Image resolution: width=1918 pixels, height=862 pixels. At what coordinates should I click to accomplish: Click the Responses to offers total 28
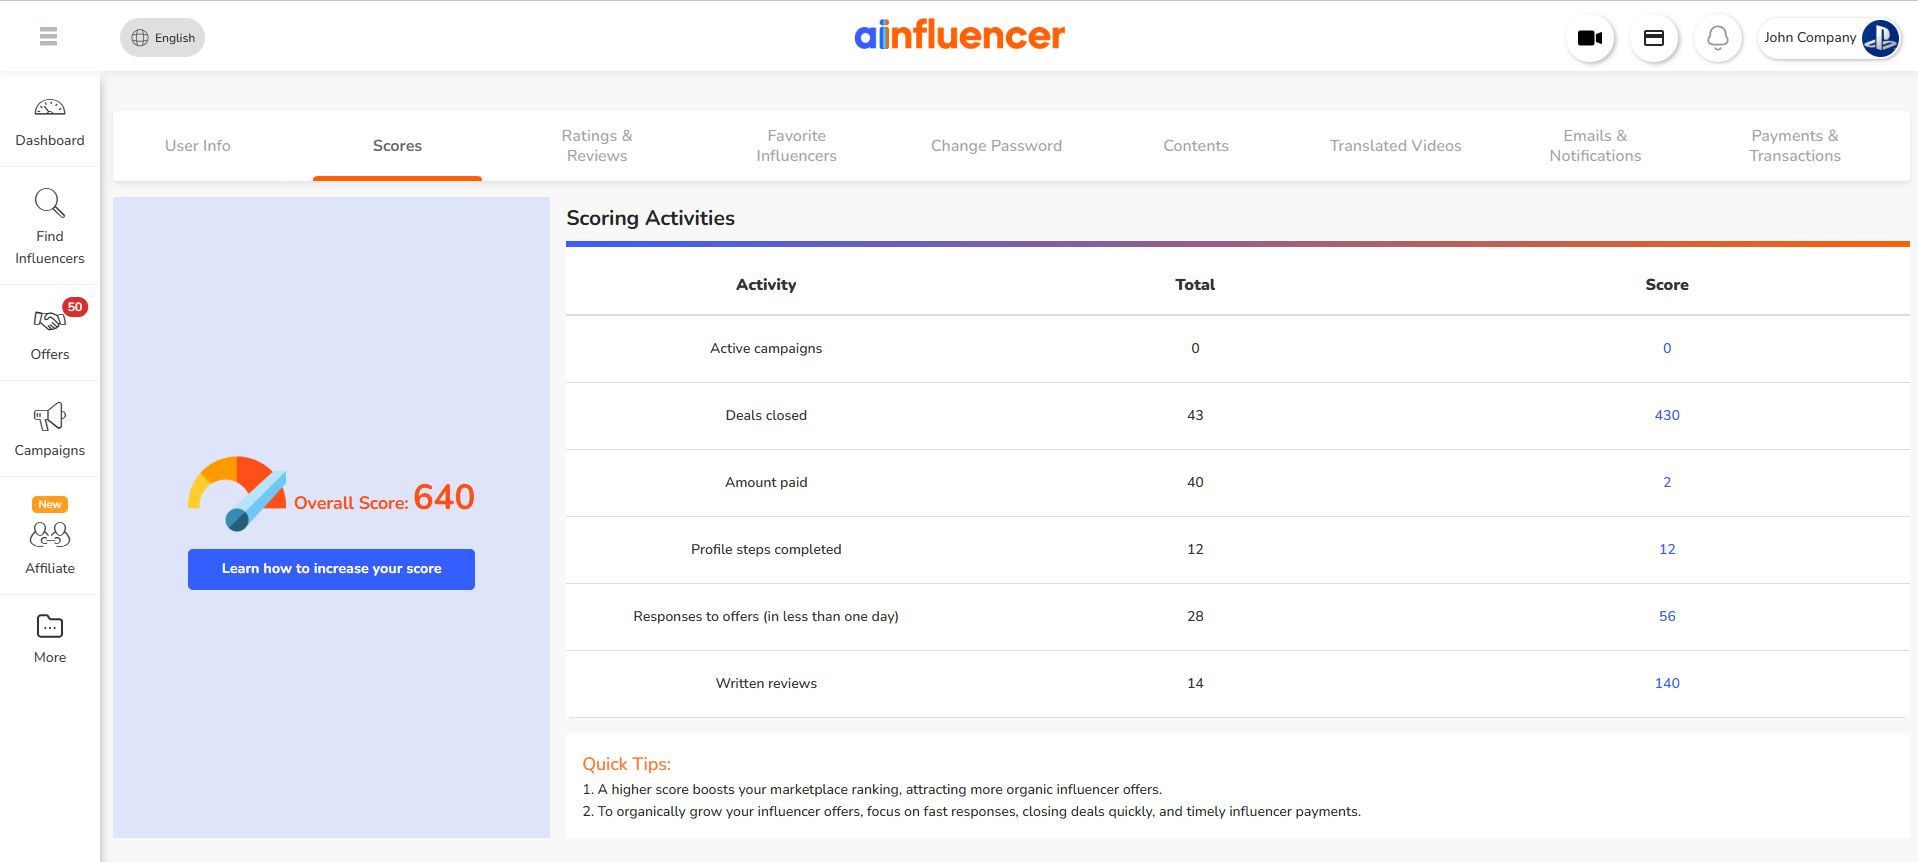point(1195,617)
